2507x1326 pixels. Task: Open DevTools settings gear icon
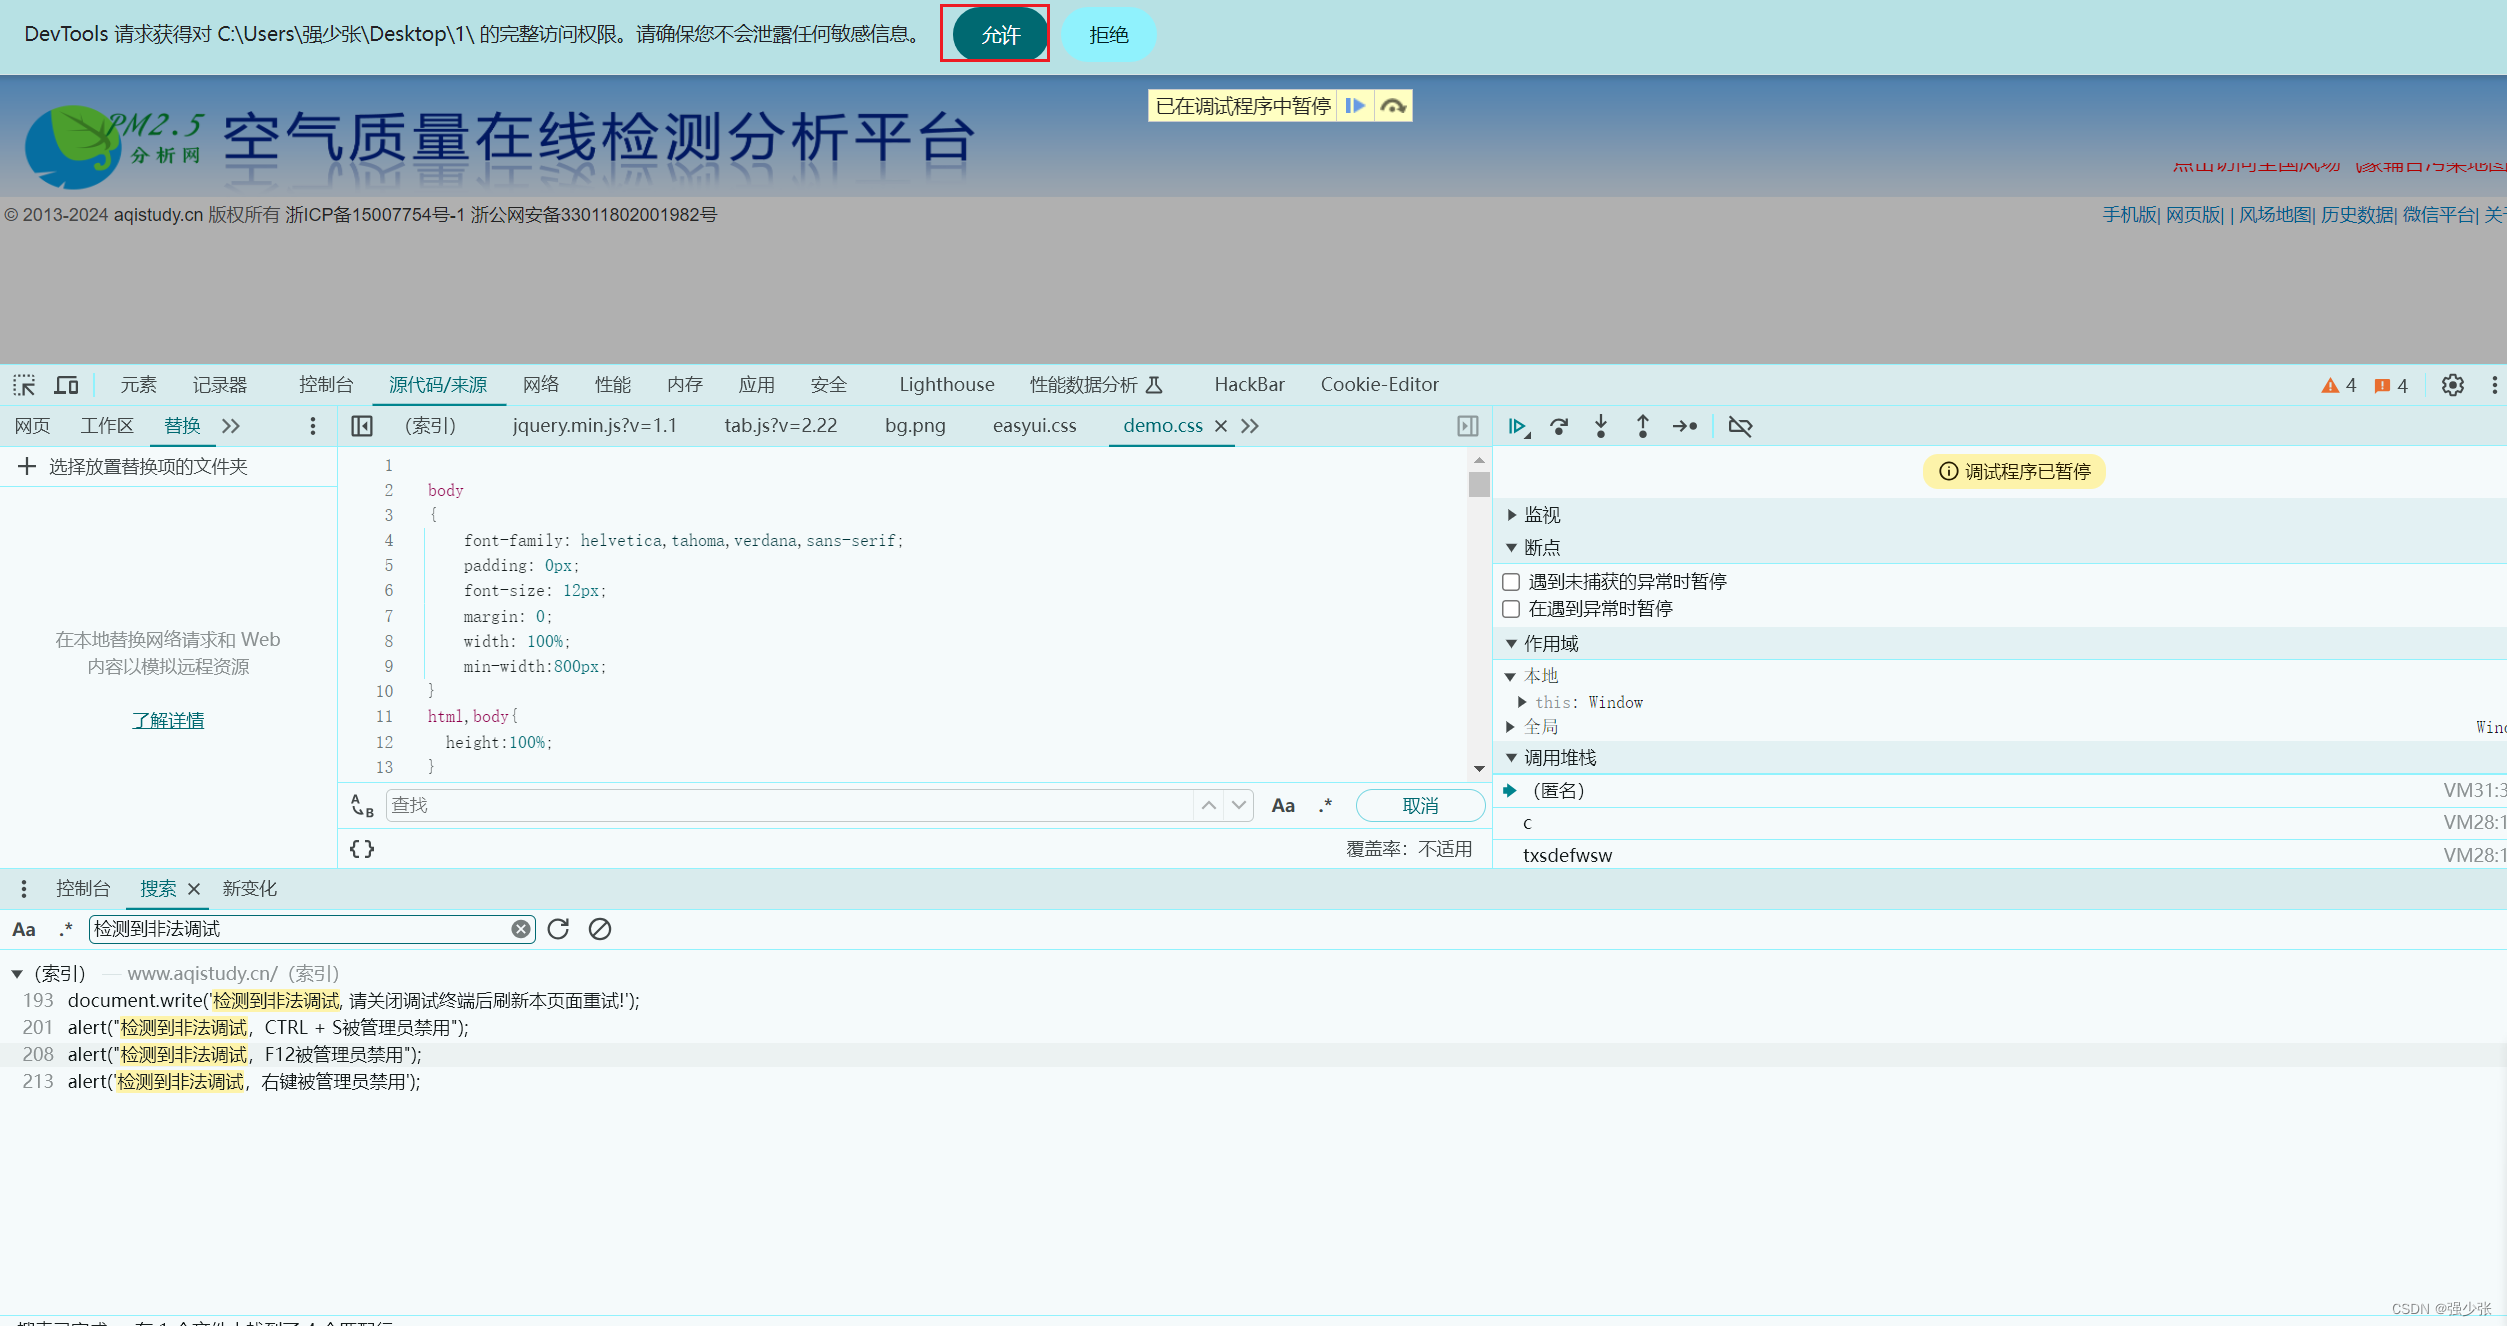tap(2452, 385)
